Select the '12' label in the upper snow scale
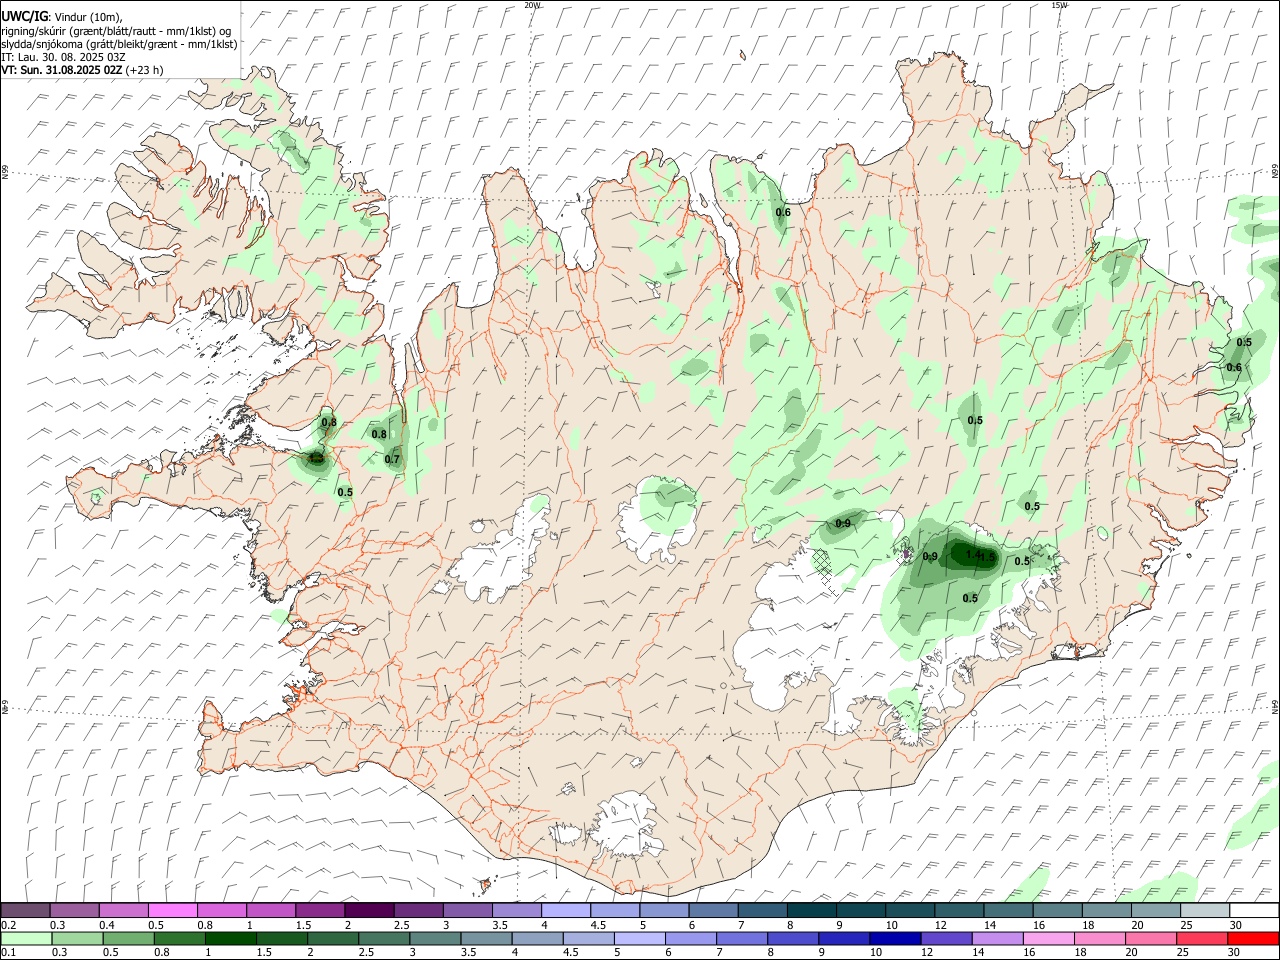This screenshot has height=960, width=1280. coord(941,925)
